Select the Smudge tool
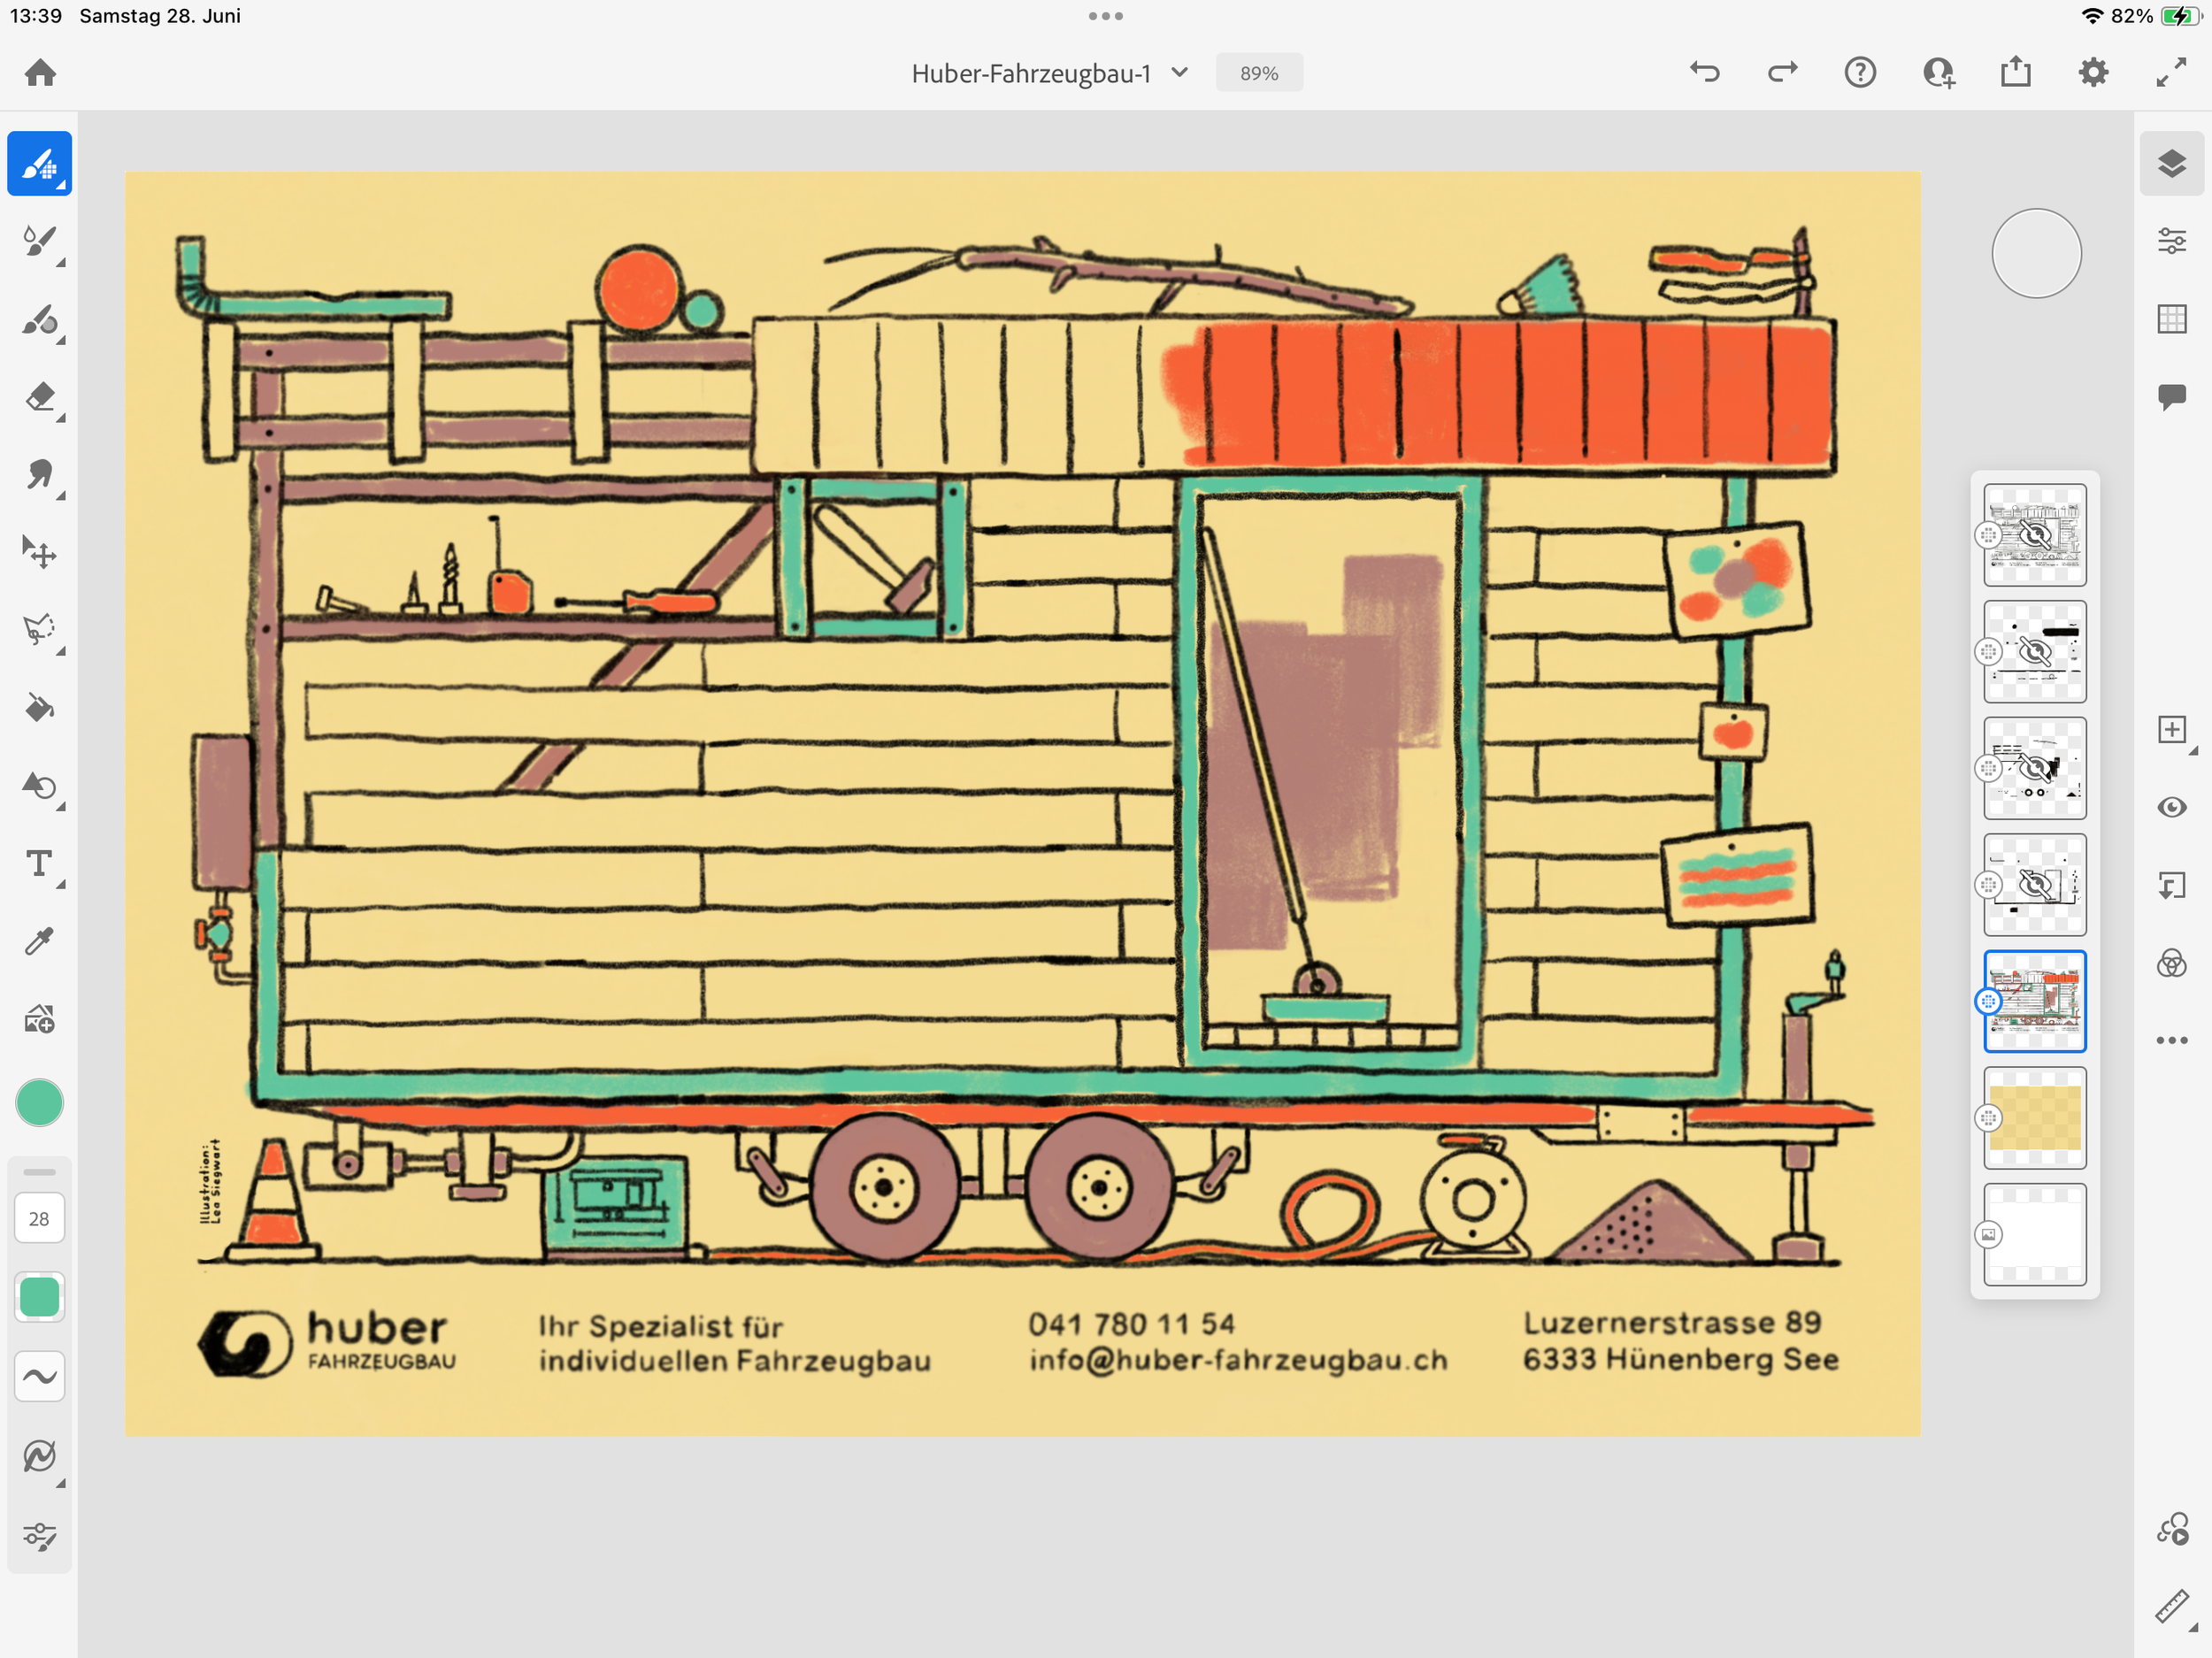Screen dimensions: 2212x1658 pyautogui.click(x=39, y=475)
